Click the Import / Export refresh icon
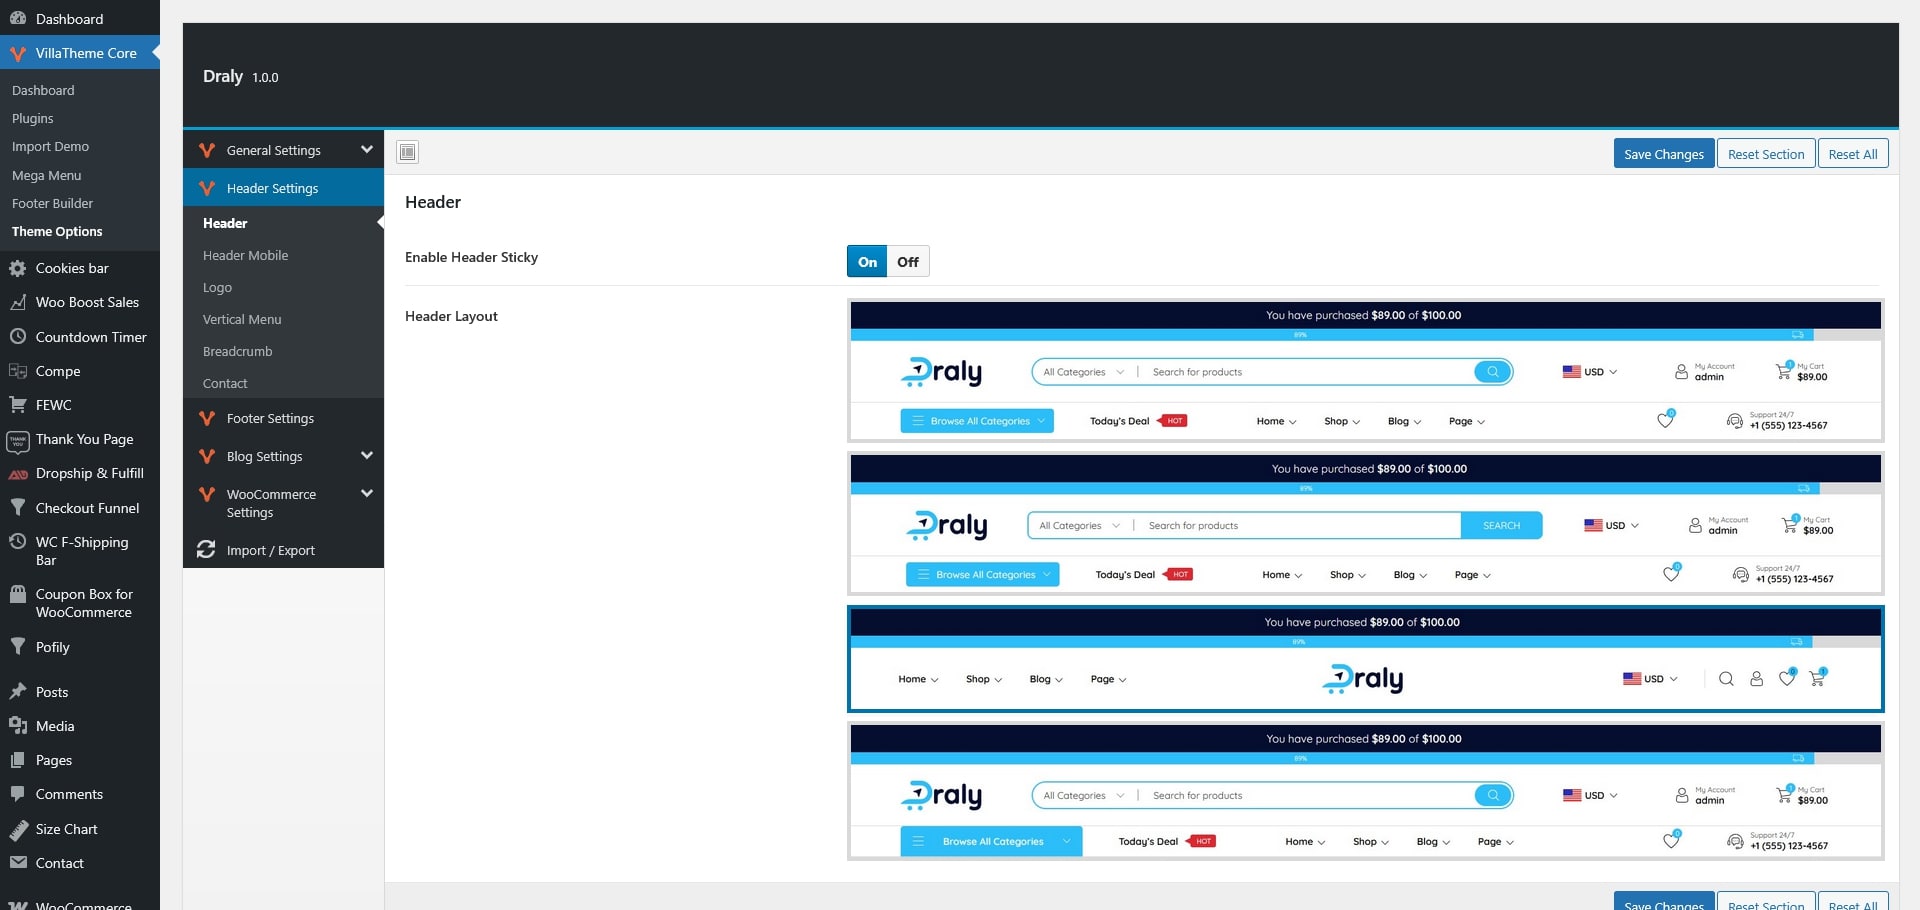 pos(206,550)
